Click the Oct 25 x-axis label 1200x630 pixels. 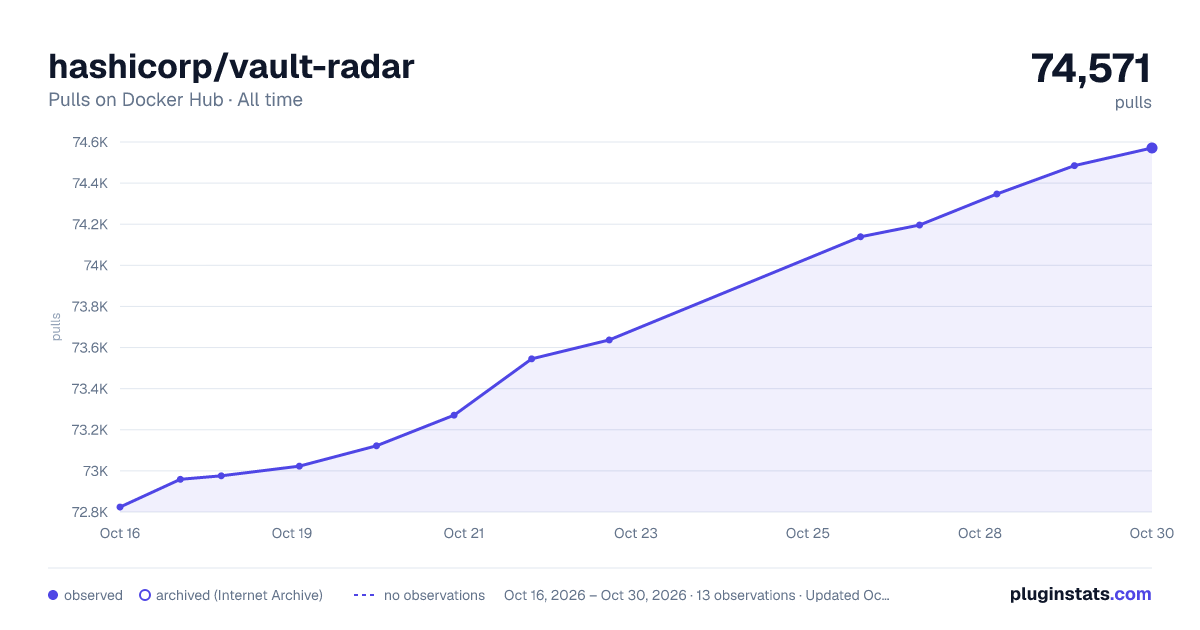click(808, 533)
